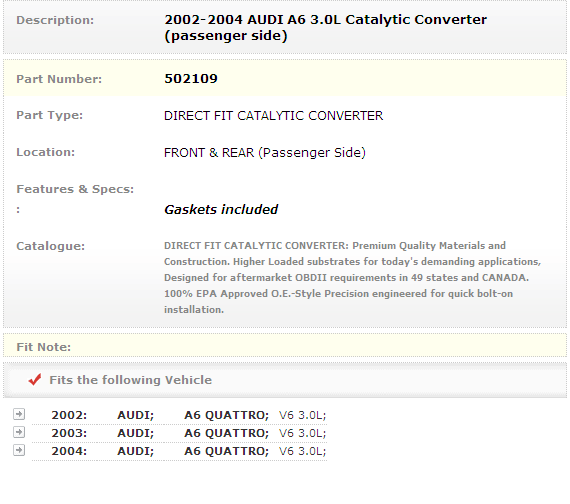Select the 2003 year entry
The image size is (570, 504).
[69, 433]
